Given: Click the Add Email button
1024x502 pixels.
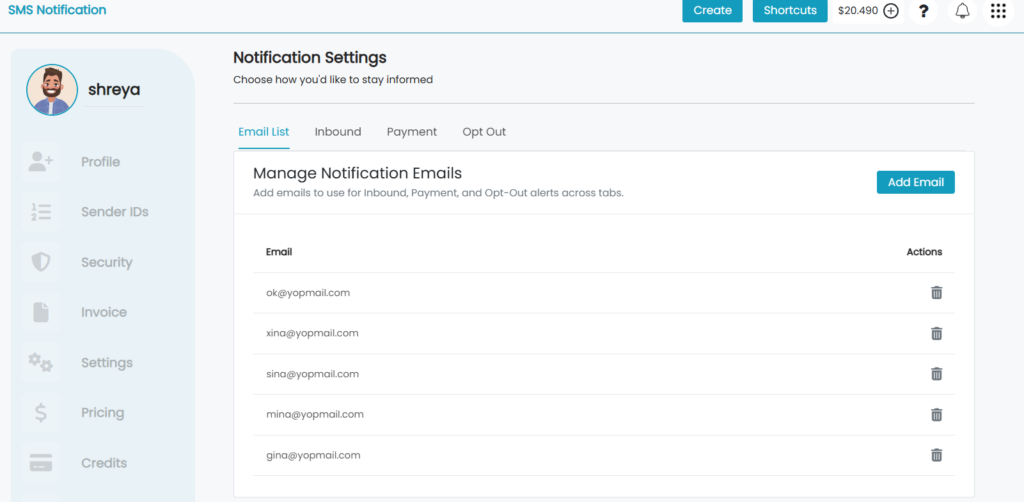Looking at the screenshot, I should pyautogui.click(x=916, y=182).
